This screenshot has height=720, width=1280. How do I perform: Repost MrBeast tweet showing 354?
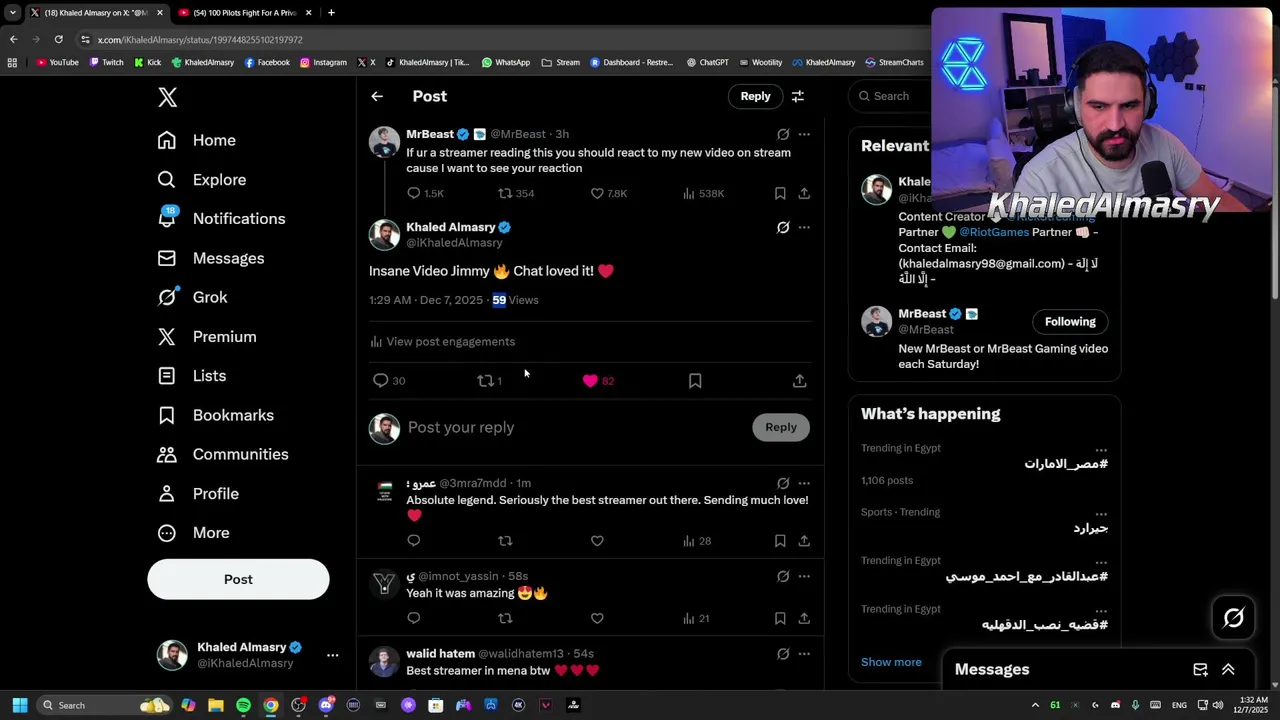(516, 193)
